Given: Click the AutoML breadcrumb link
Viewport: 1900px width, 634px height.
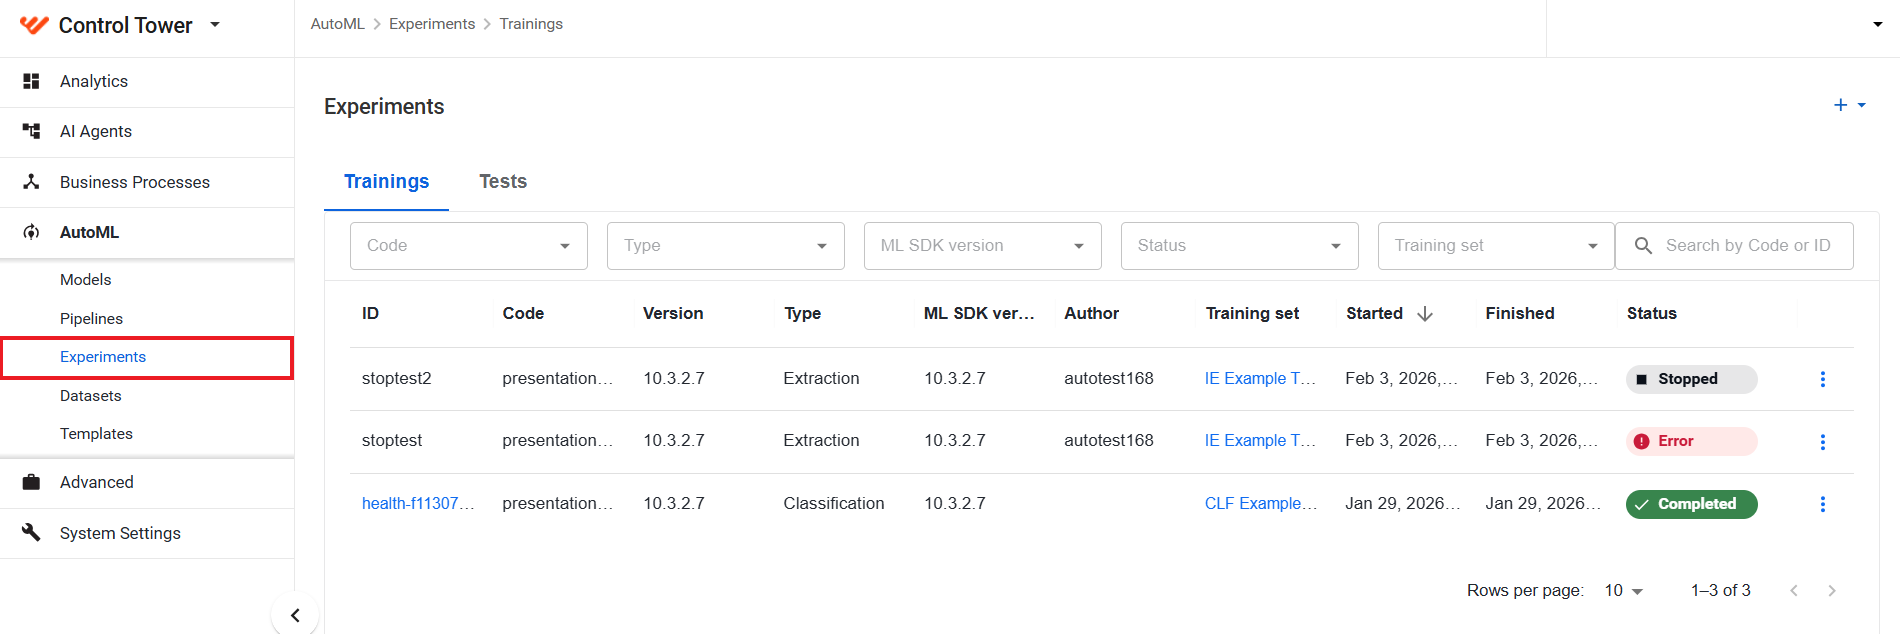Looking at the screenshot, I should tap(337, 24).
